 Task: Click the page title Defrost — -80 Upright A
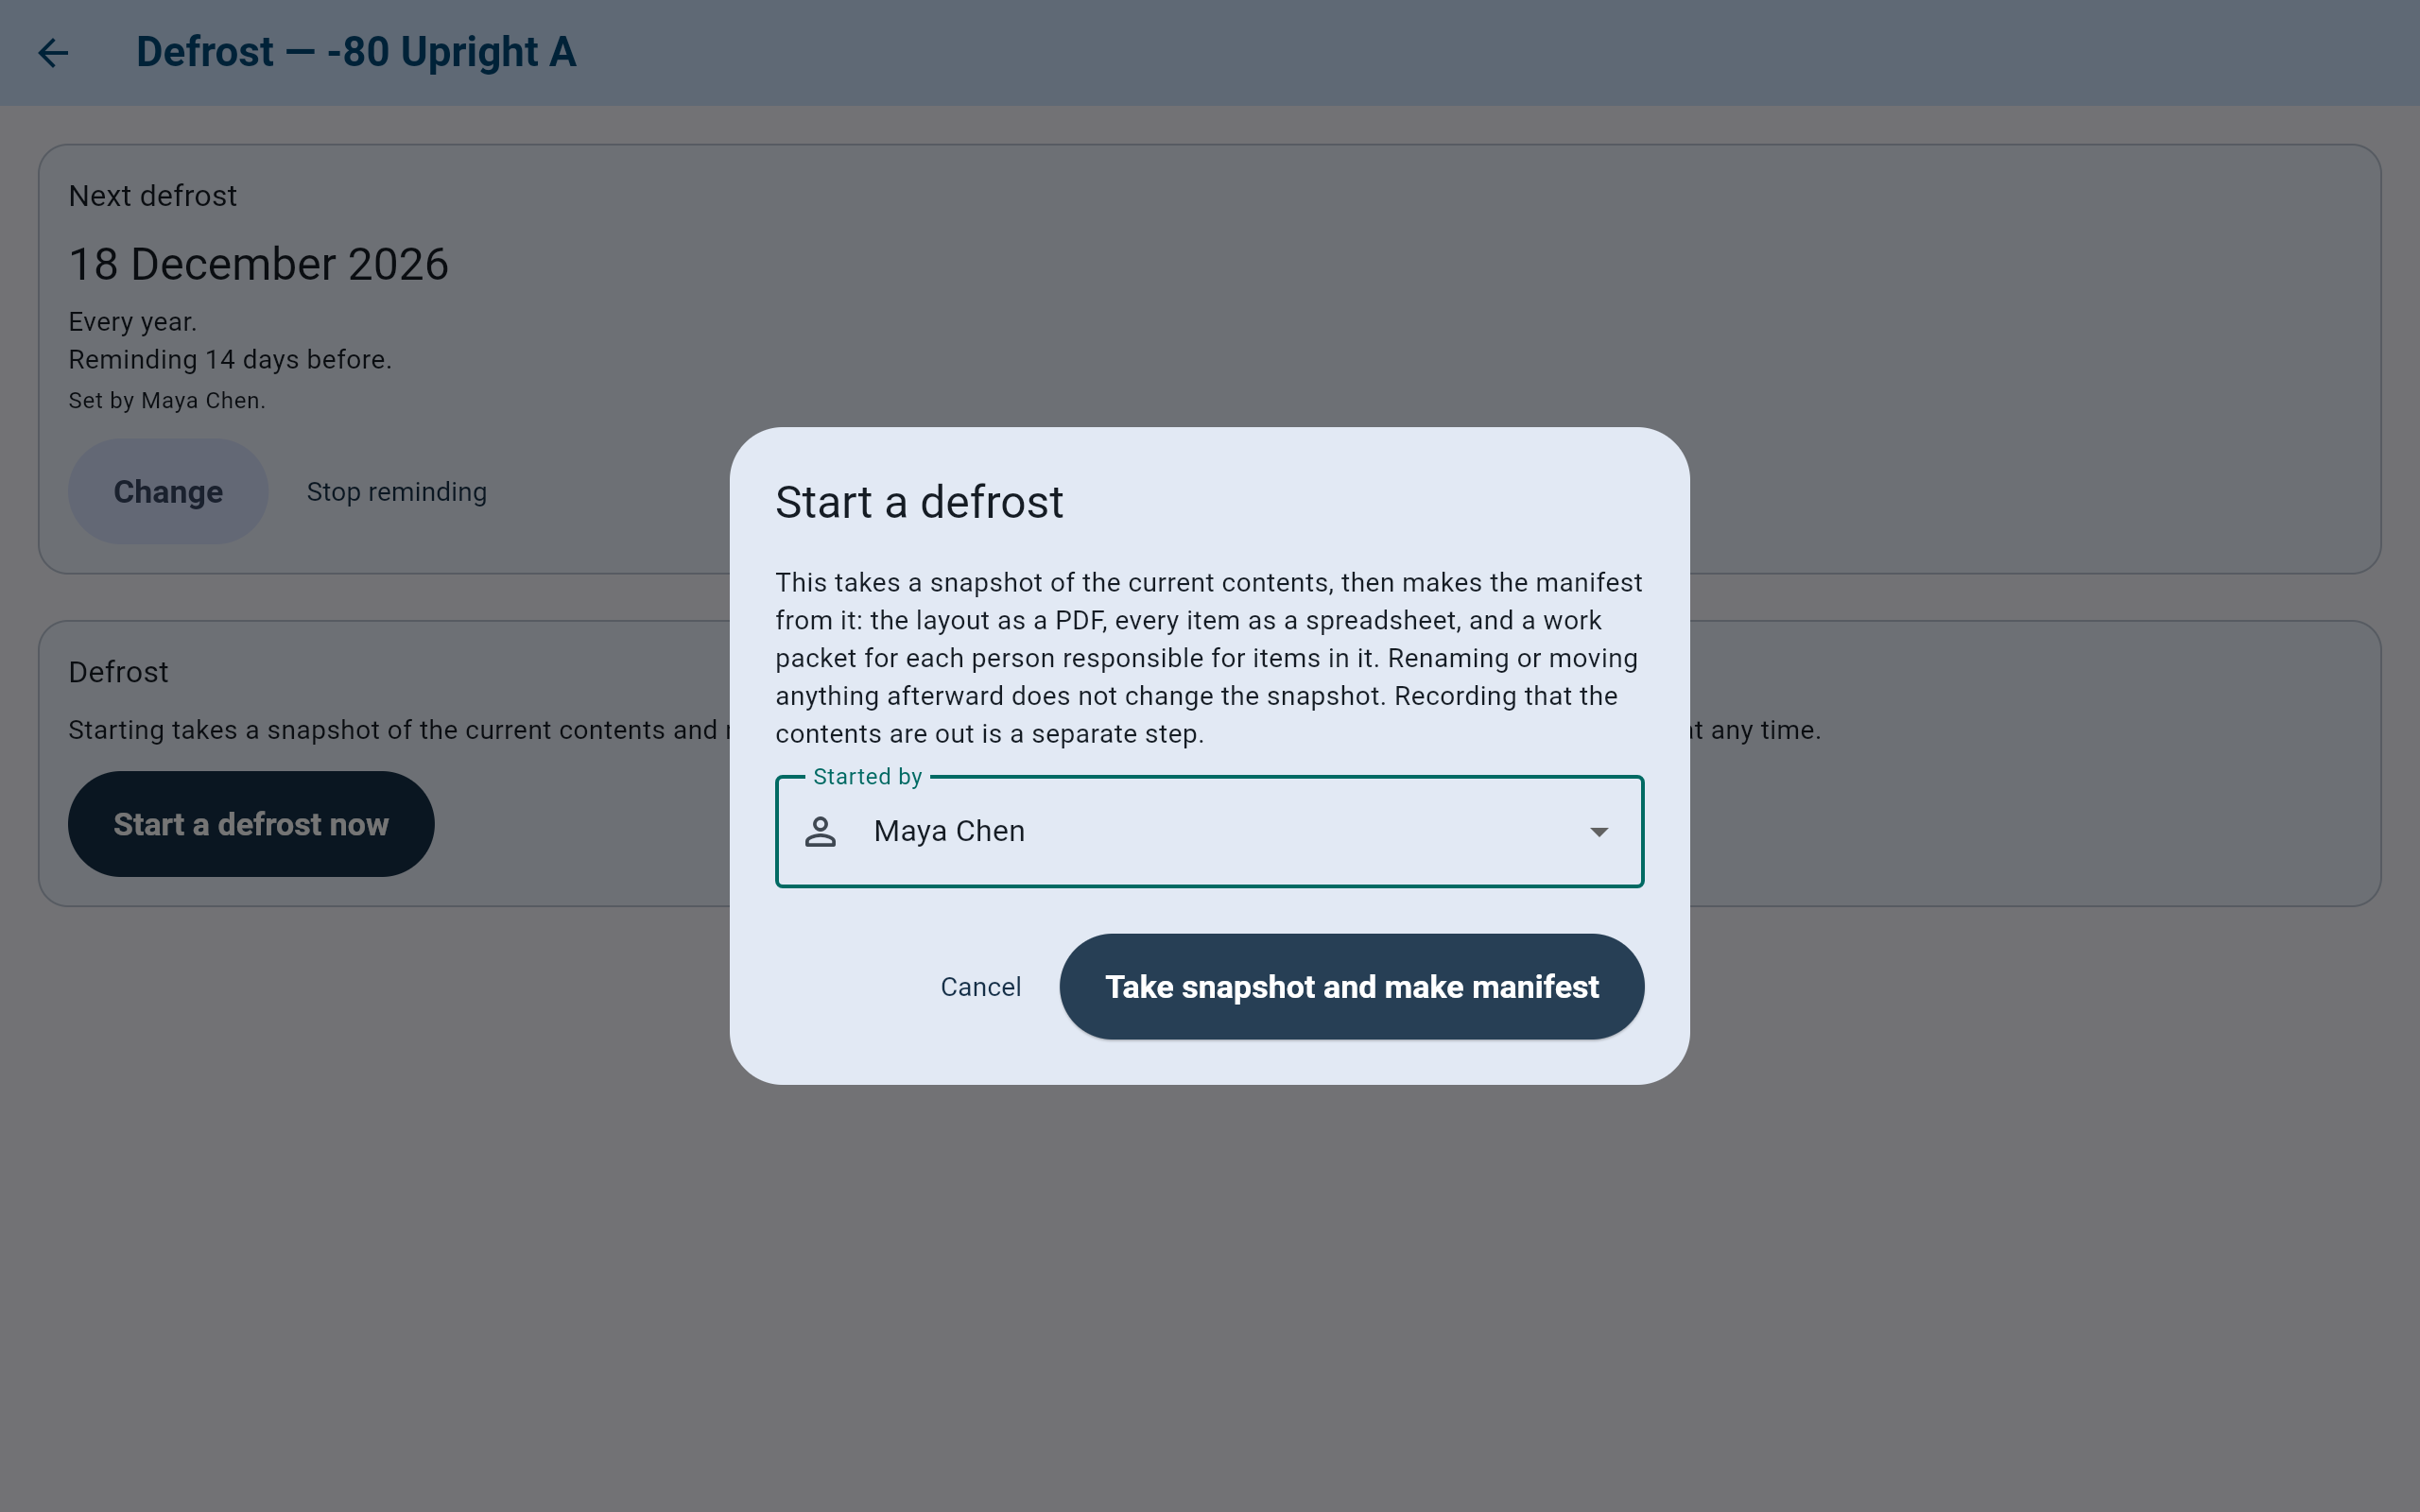(x=356, y=52)
